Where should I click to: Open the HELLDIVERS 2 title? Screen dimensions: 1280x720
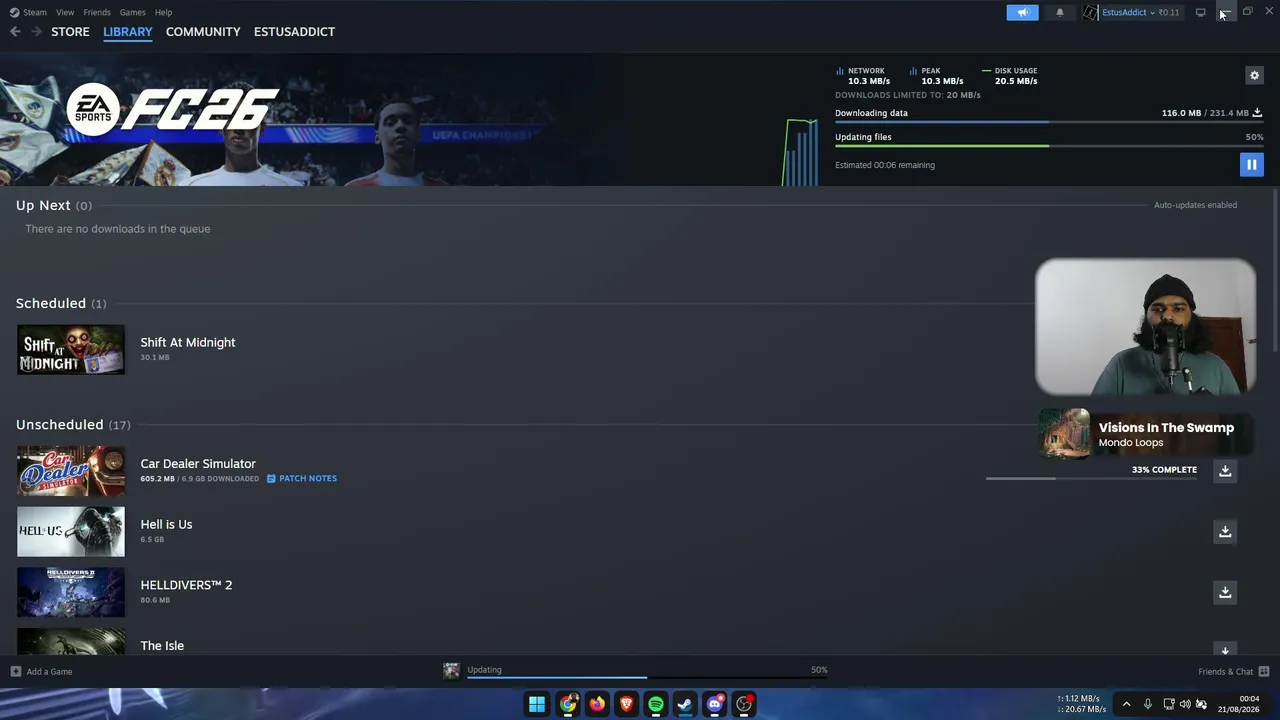tap(186, 585)
